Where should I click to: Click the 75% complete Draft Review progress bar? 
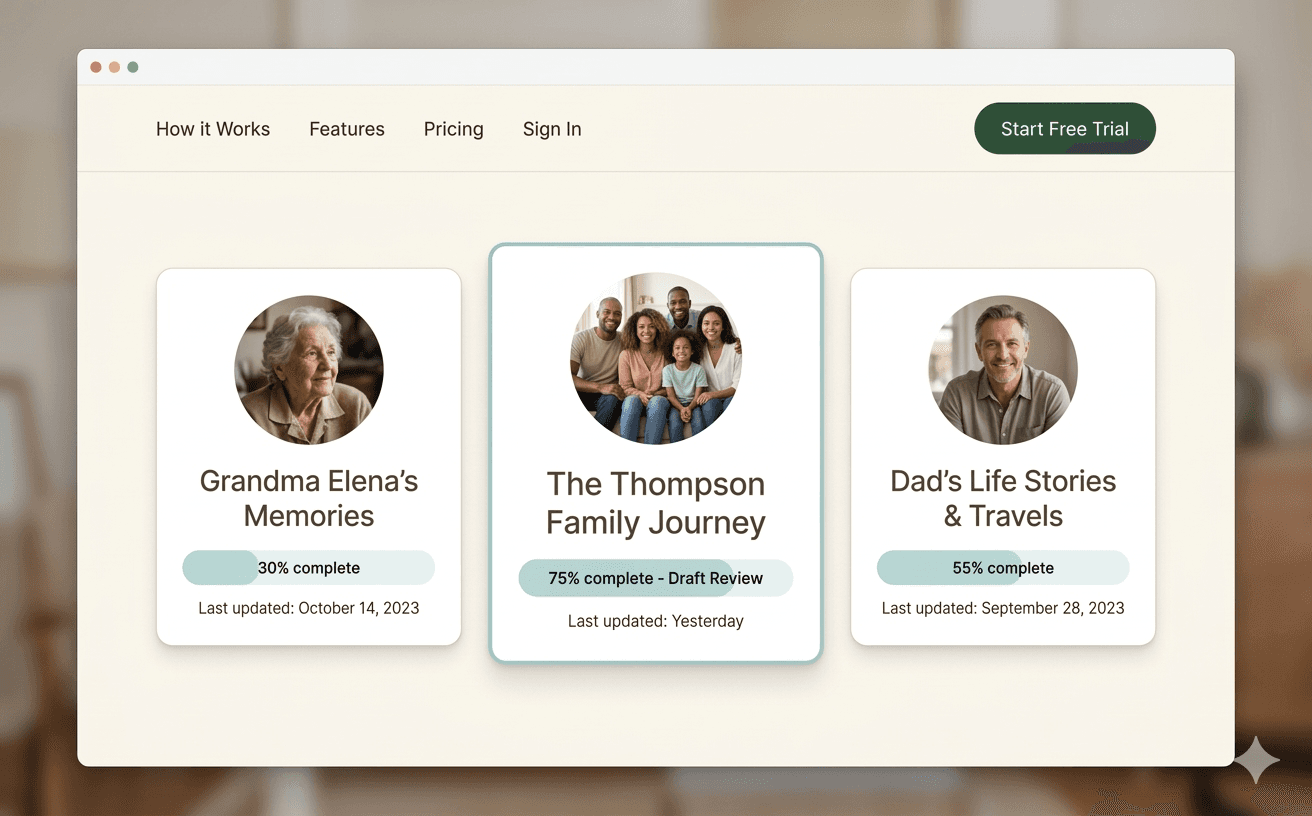tap(655, 578)
